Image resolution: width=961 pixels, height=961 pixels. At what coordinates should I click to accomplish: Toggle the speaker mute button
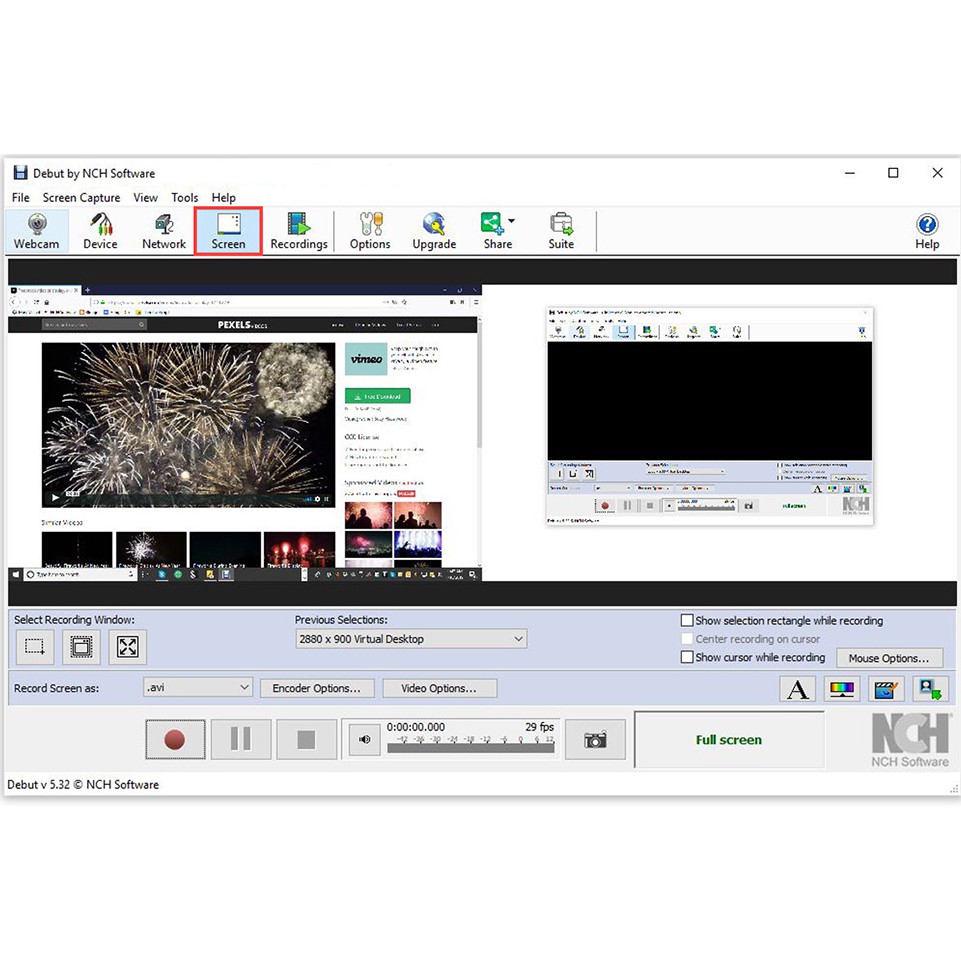[365, 740]
